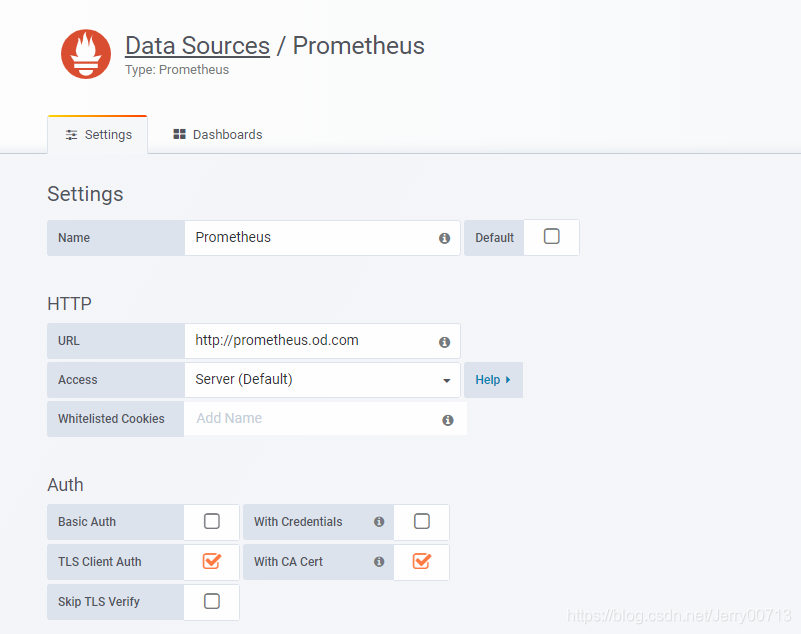Uncheck the TLS Client Auth checkbox
The width and height of the screenshot is (801, 634).
point(212,561)
